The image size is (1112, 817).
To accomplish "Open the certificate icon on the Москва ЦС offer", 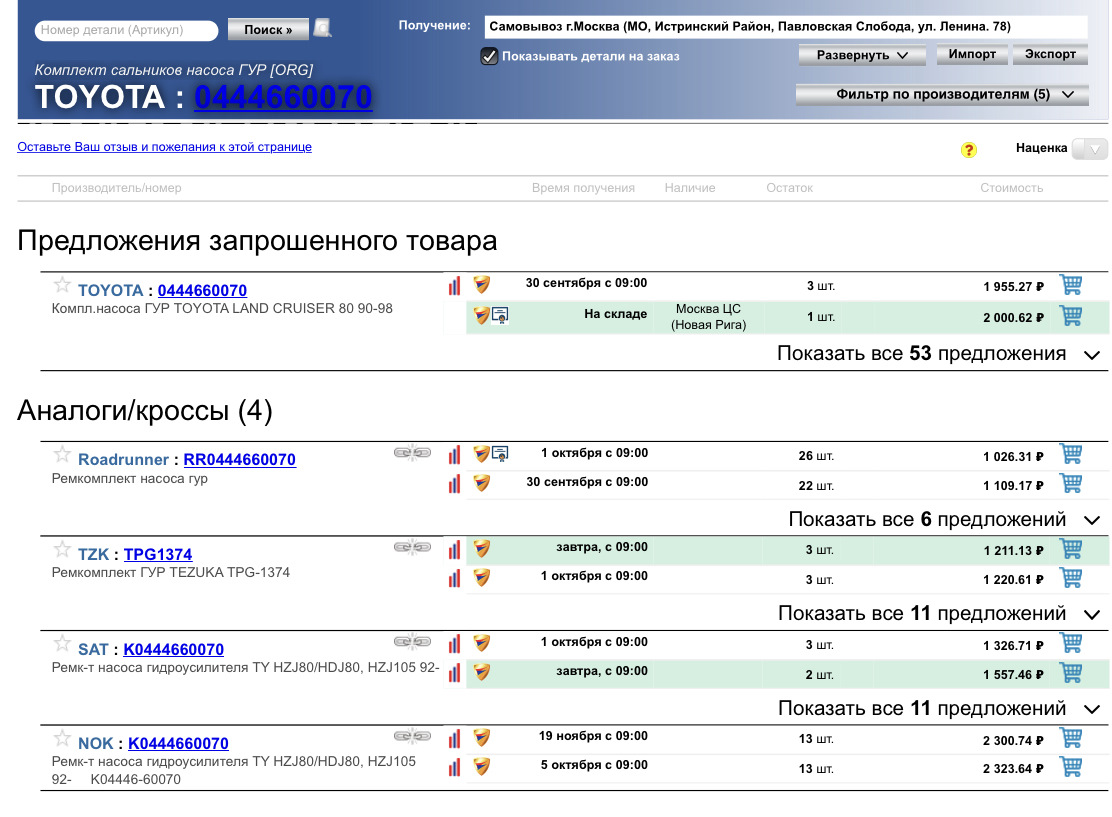I will (497, 316).
